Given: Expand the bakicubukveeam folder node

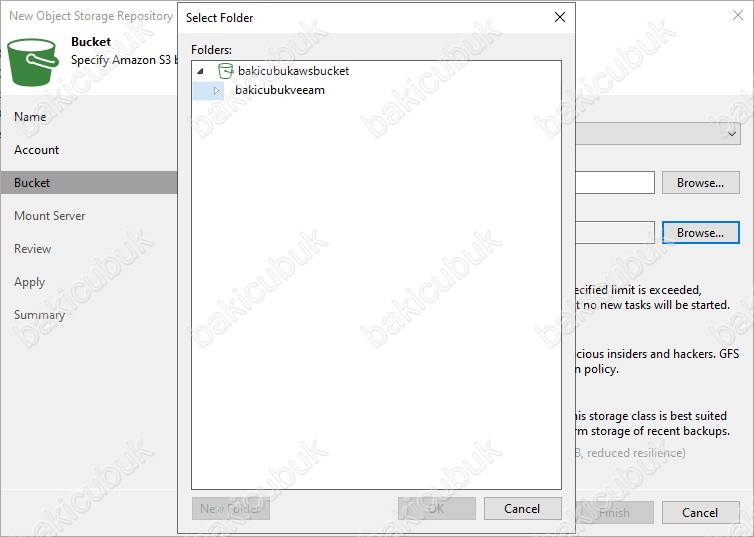Looking at the screenshot, I should (x=216, y=90).
